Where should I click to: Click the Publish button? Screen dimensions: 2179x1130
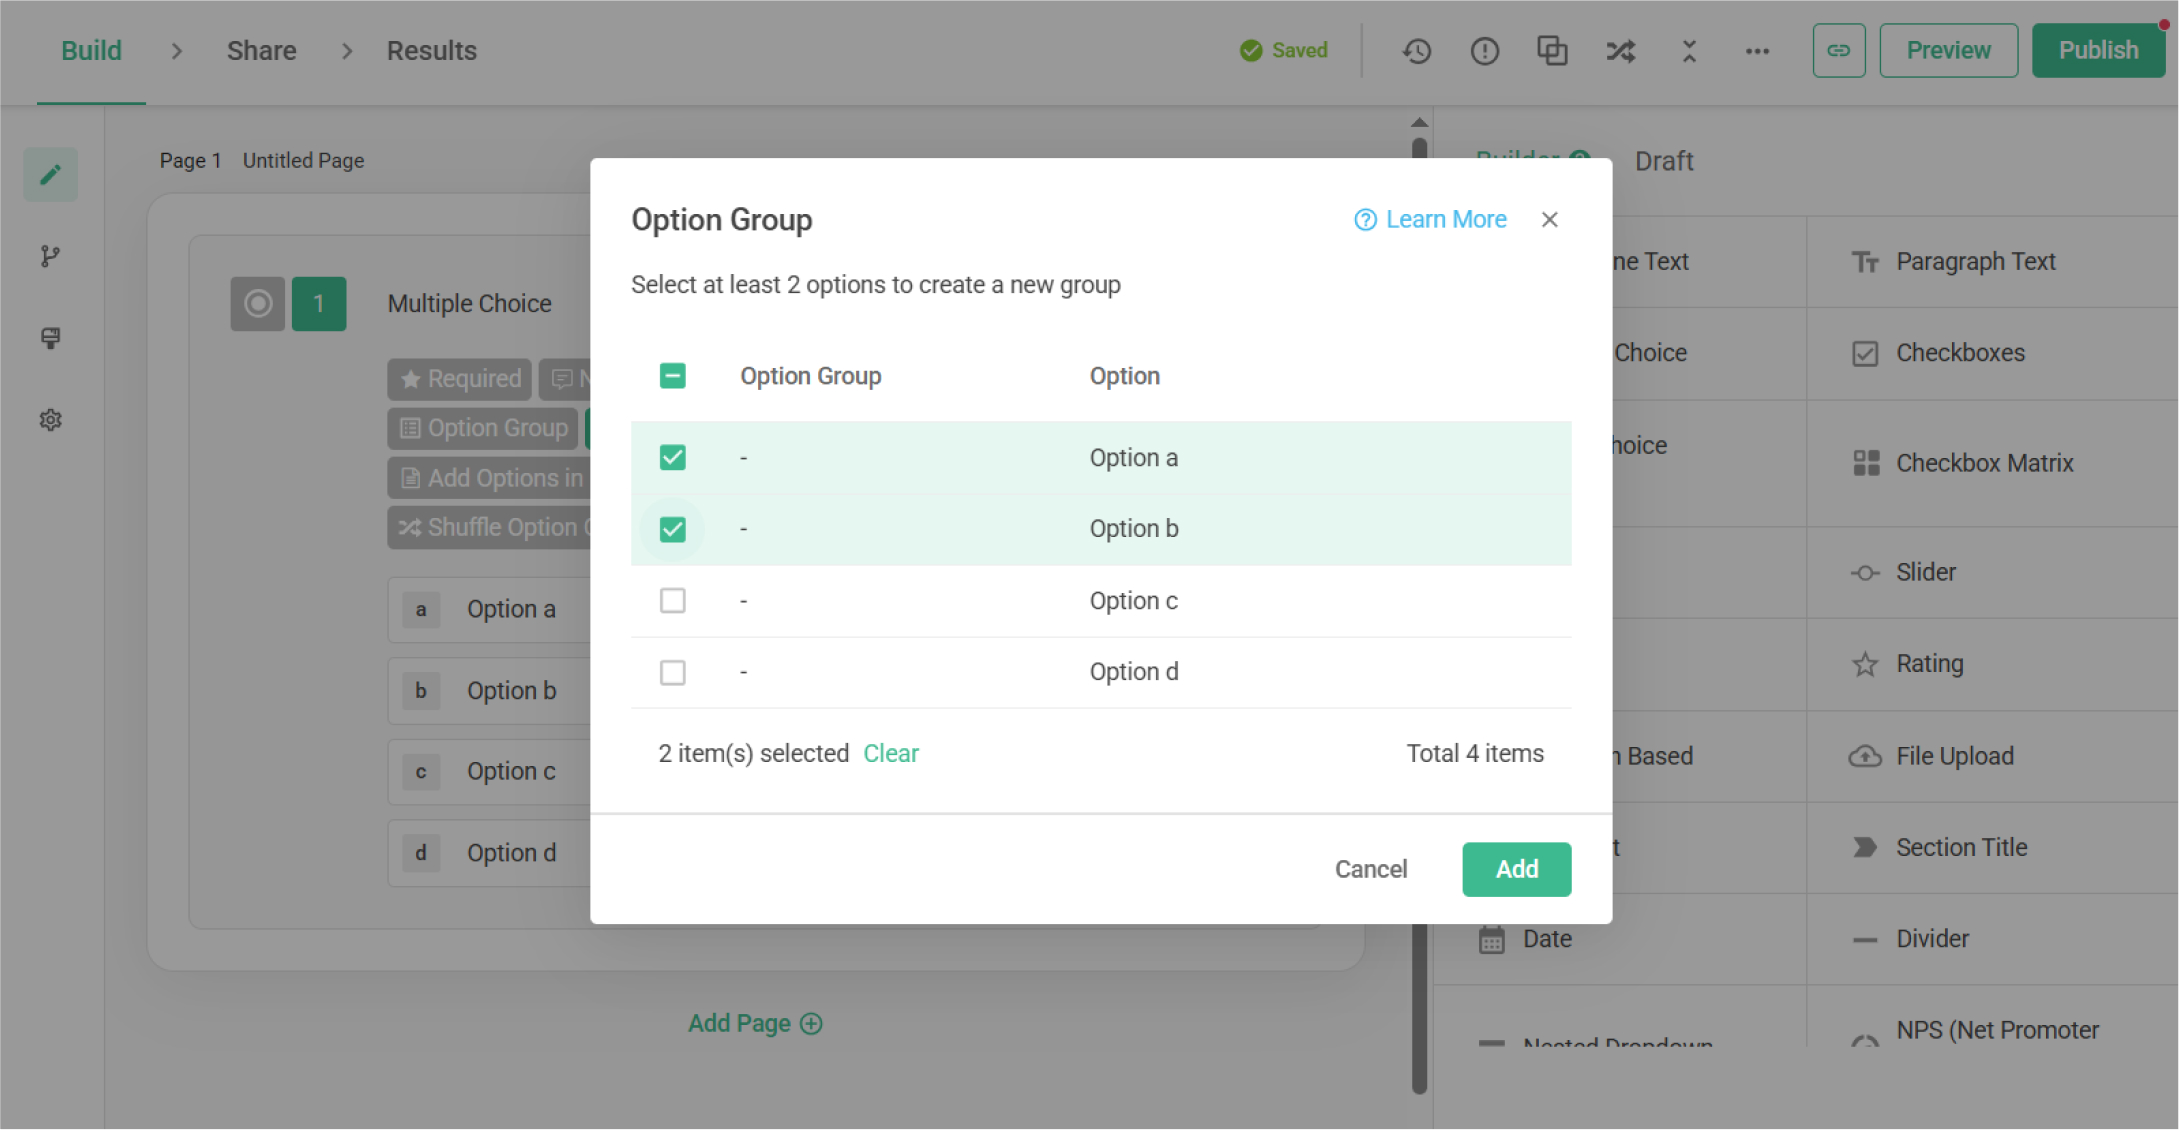tap(2099, 50)
